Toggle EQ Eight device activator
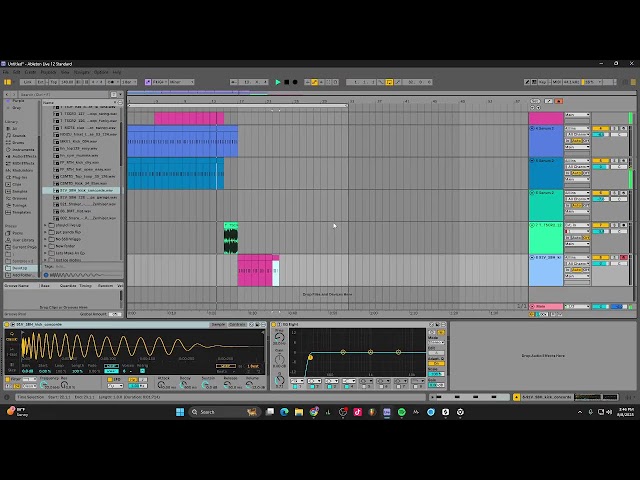Viewport: 640px width, 480px height. point(274,324)
